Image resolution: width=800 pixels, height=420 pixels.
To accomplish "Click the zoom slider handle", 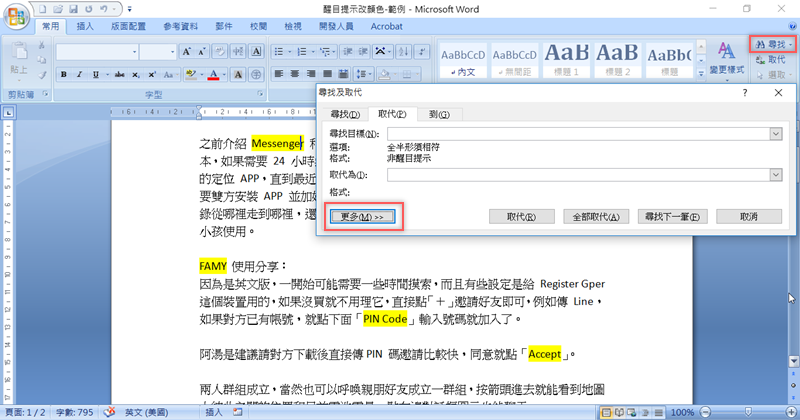I will click(748, 412).
